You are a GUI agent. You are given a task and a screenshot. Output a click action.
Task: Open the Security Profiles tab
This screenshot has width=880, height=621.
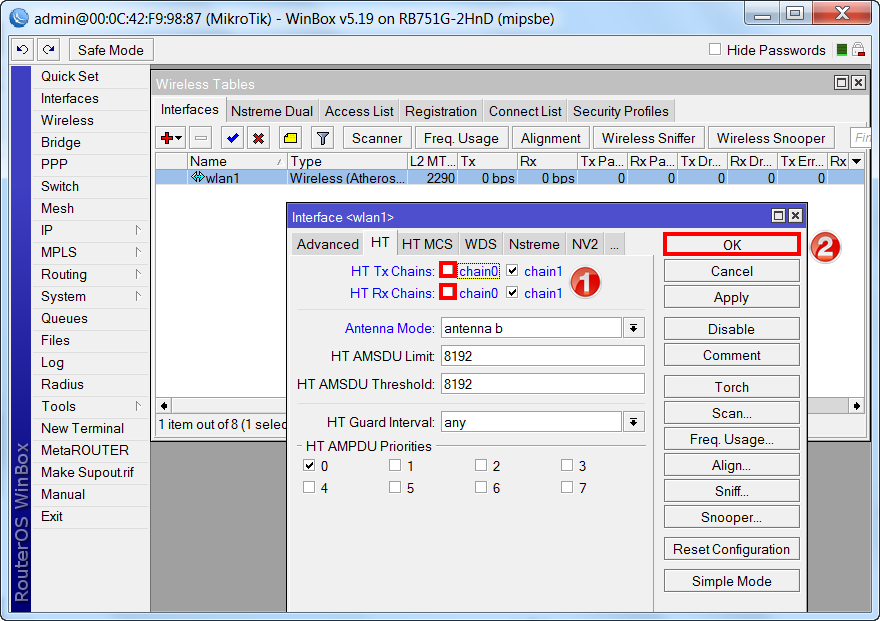pyautogui.click(x=620, y=111)
